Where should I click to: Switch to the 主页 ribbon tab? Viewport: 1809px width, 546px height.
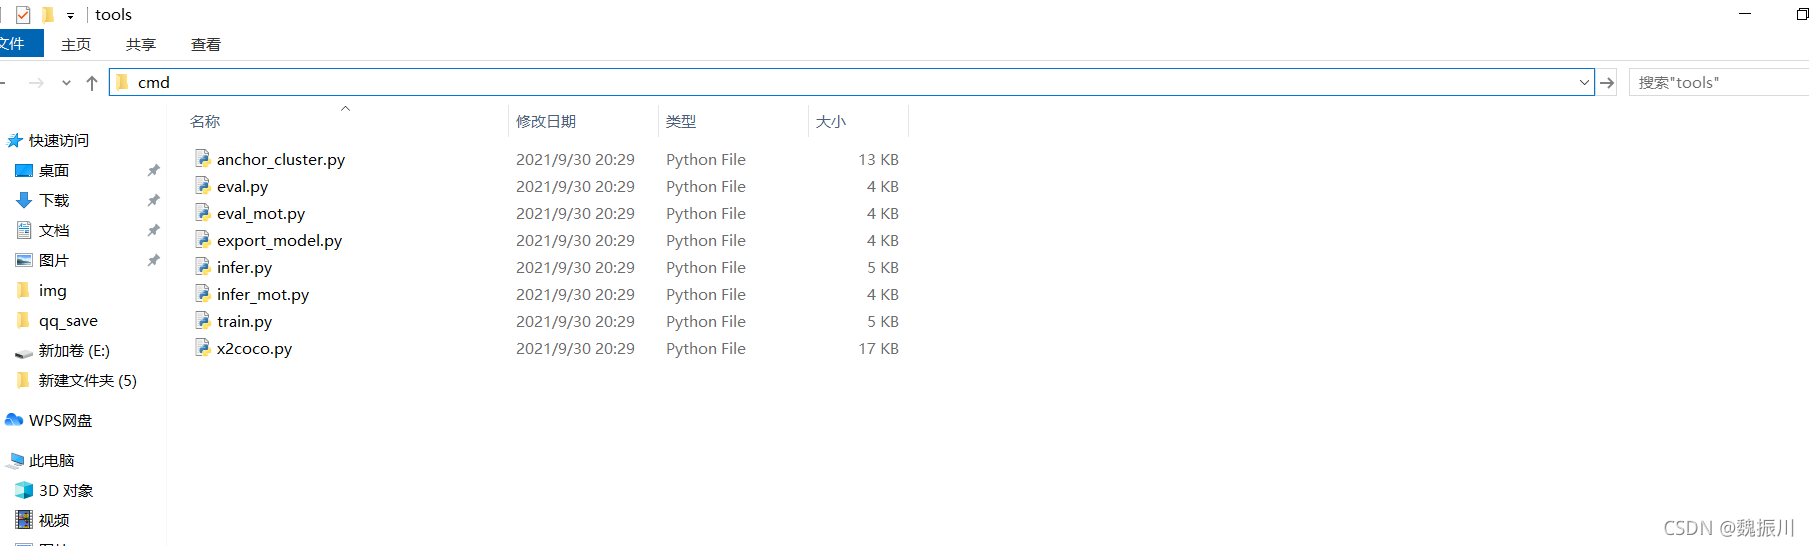[x=76, y=44]
